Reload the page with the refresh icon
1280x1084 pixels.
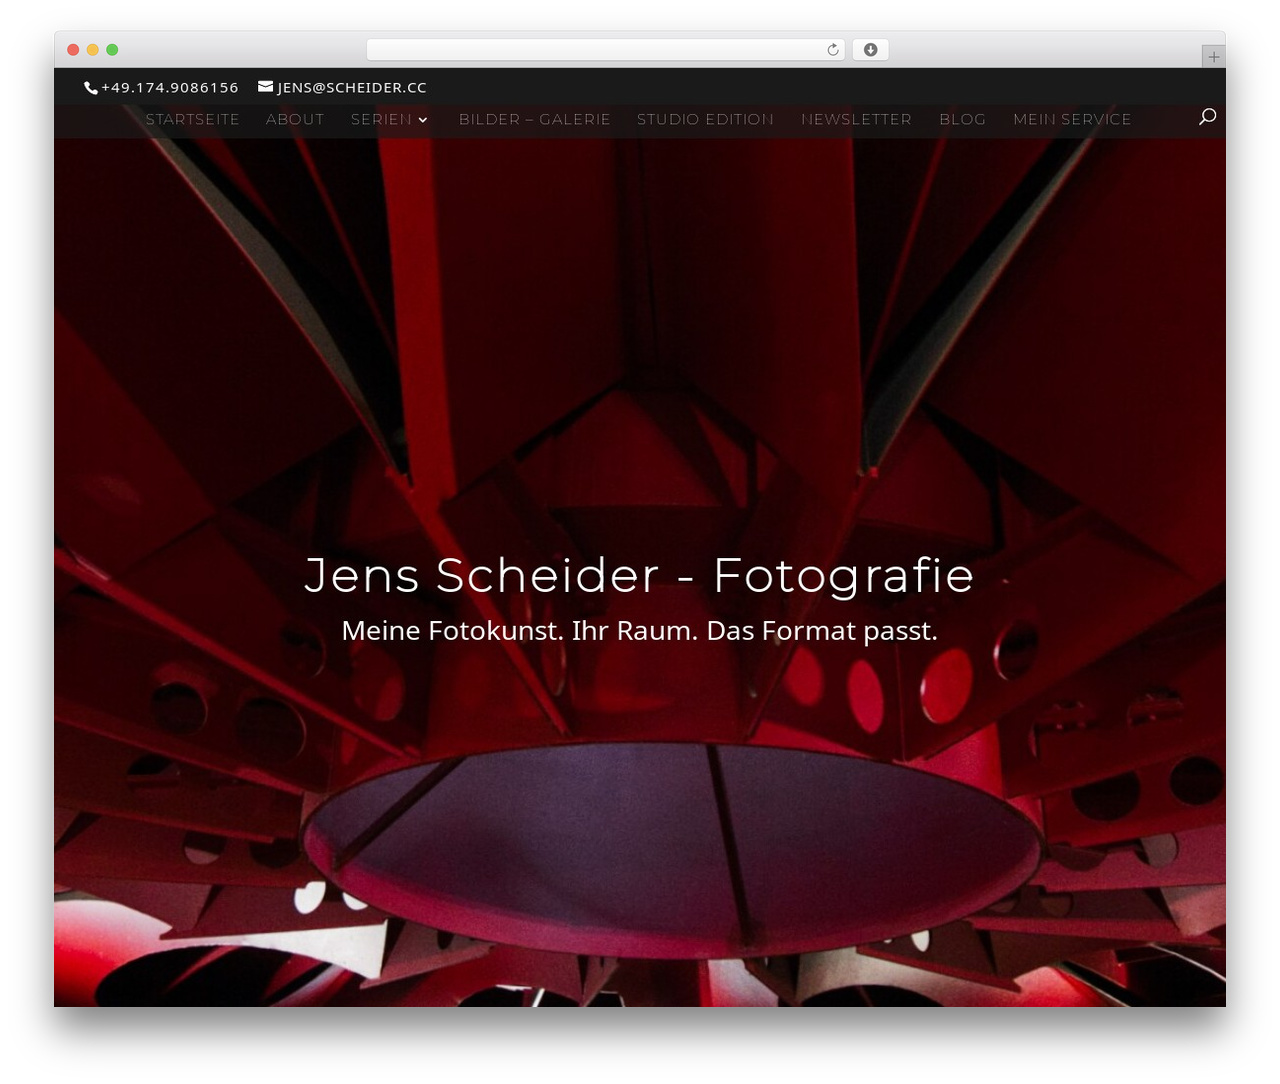point(833,50)
